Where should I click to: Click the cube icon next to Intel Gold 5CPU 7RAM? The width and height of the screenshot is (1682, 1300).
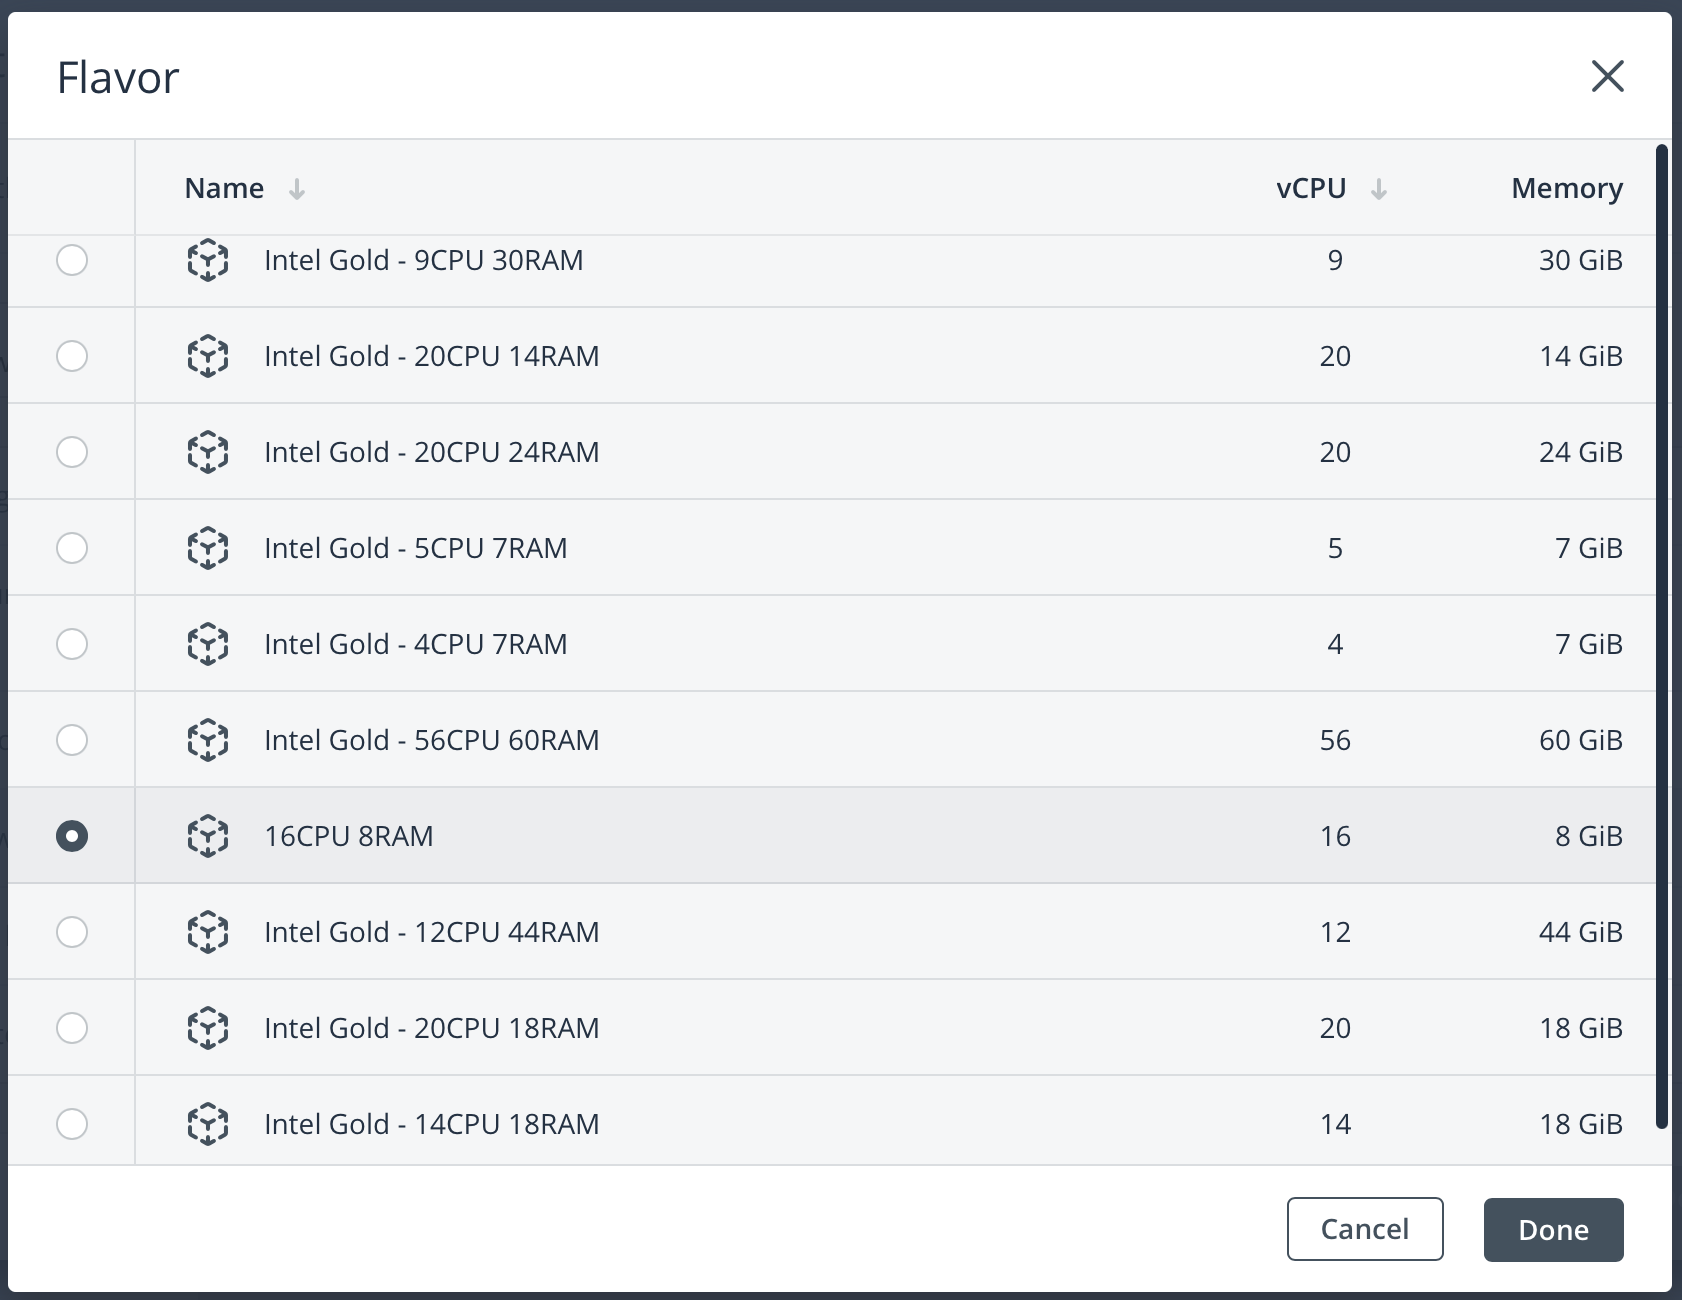point(208,548)
